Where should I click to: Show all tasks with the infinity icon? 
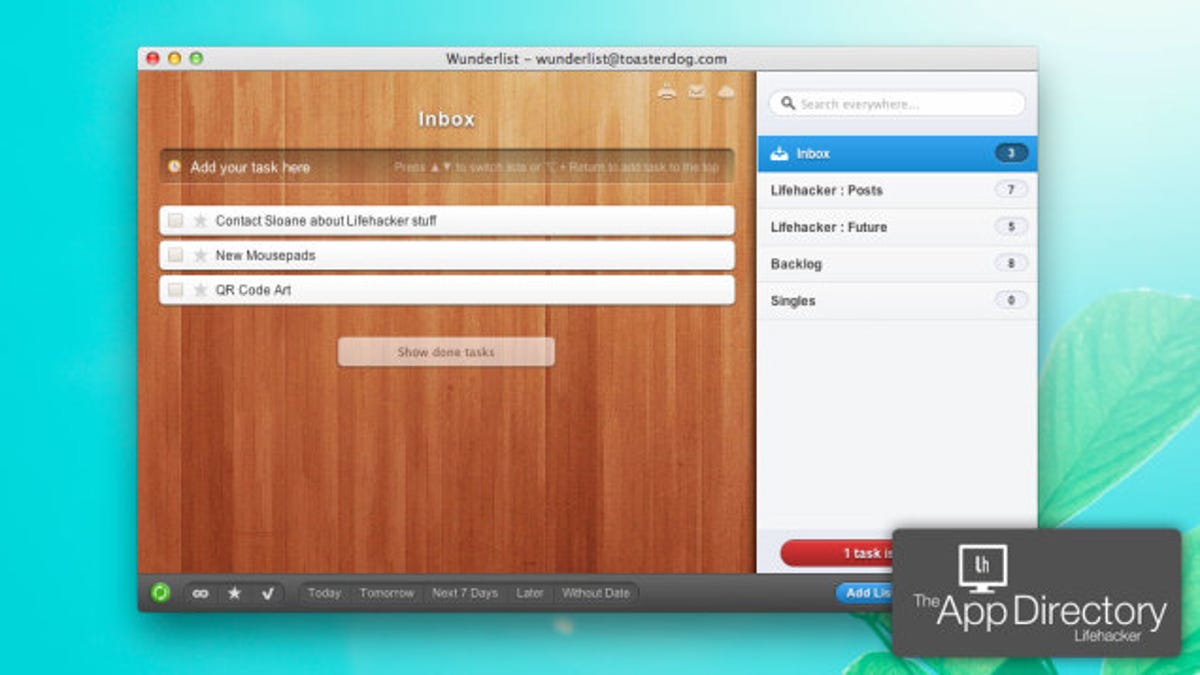tap(201, 593)
